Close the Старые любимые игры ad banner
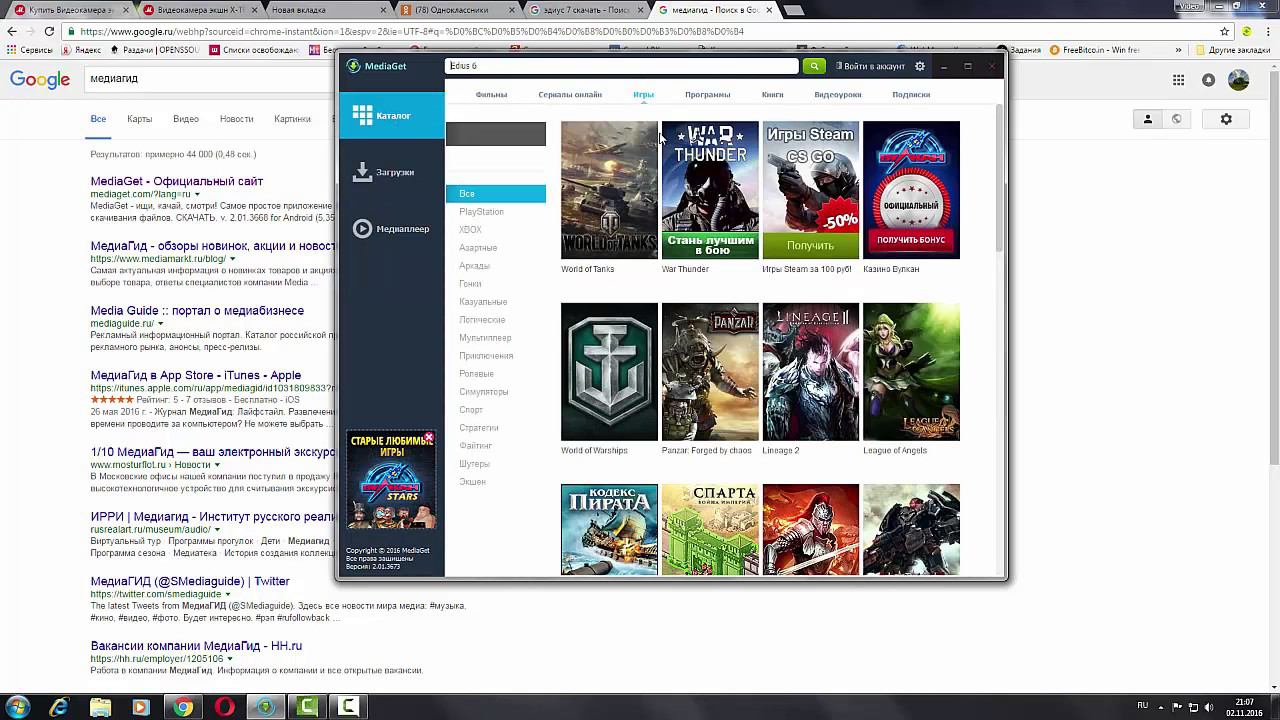This screenshot has width=1280, height=720. point(429,437)
